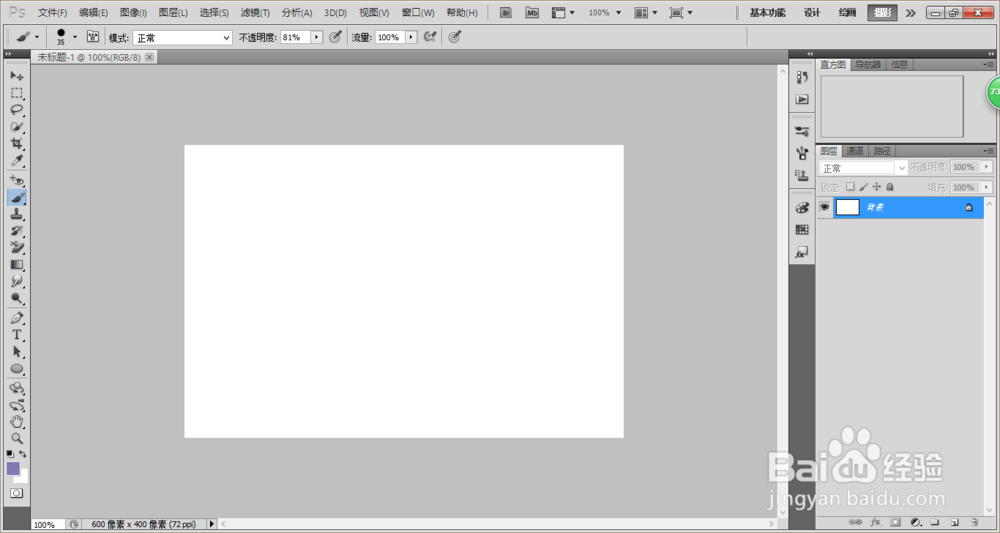Enable airbrush mode in the options bar

tap(430, 37)
